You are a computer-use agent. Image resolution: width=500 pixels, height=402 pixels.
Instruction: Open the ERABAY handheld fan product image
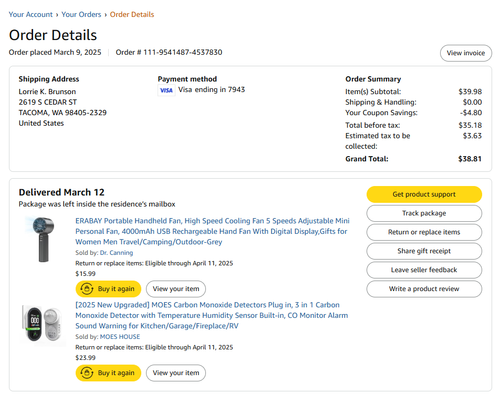point(42,239)
